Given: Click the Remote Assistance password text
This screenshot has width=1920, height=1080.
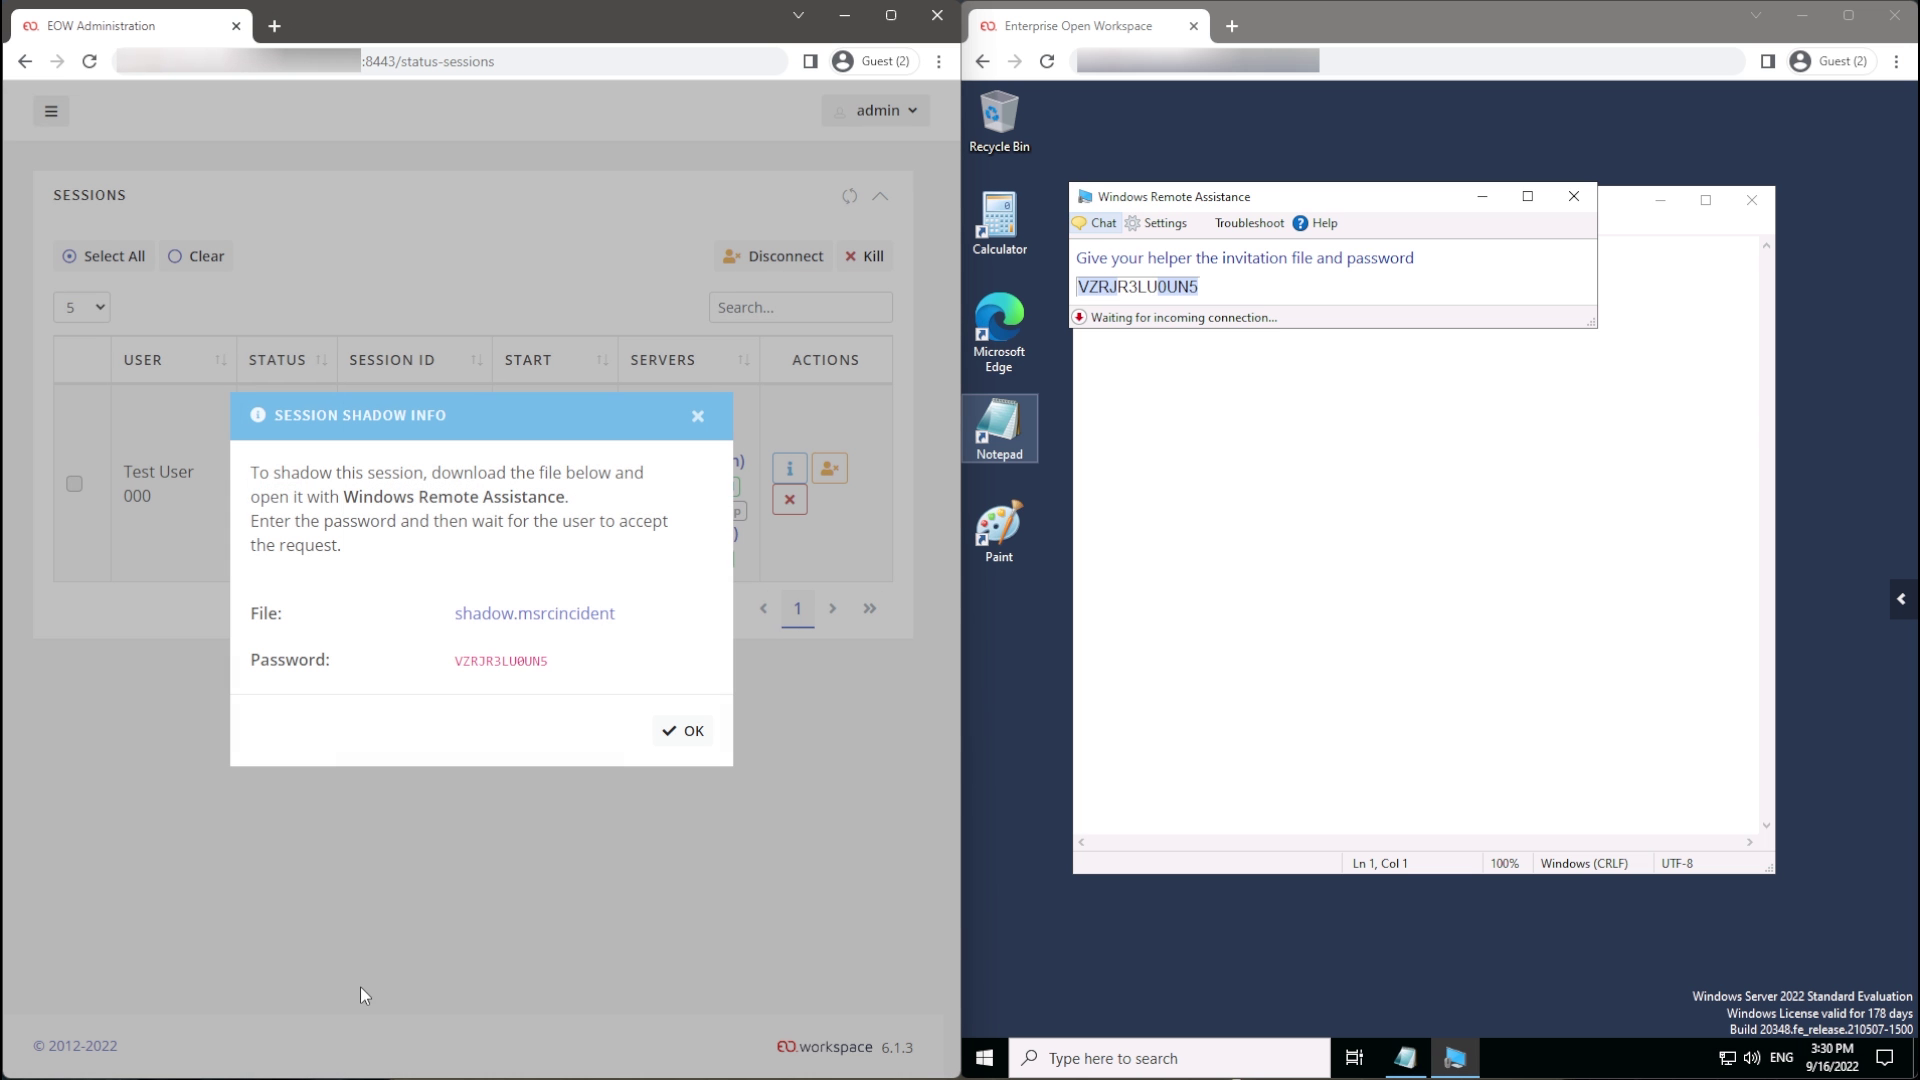Looking at the screenshot, I should click(1137, 287).
